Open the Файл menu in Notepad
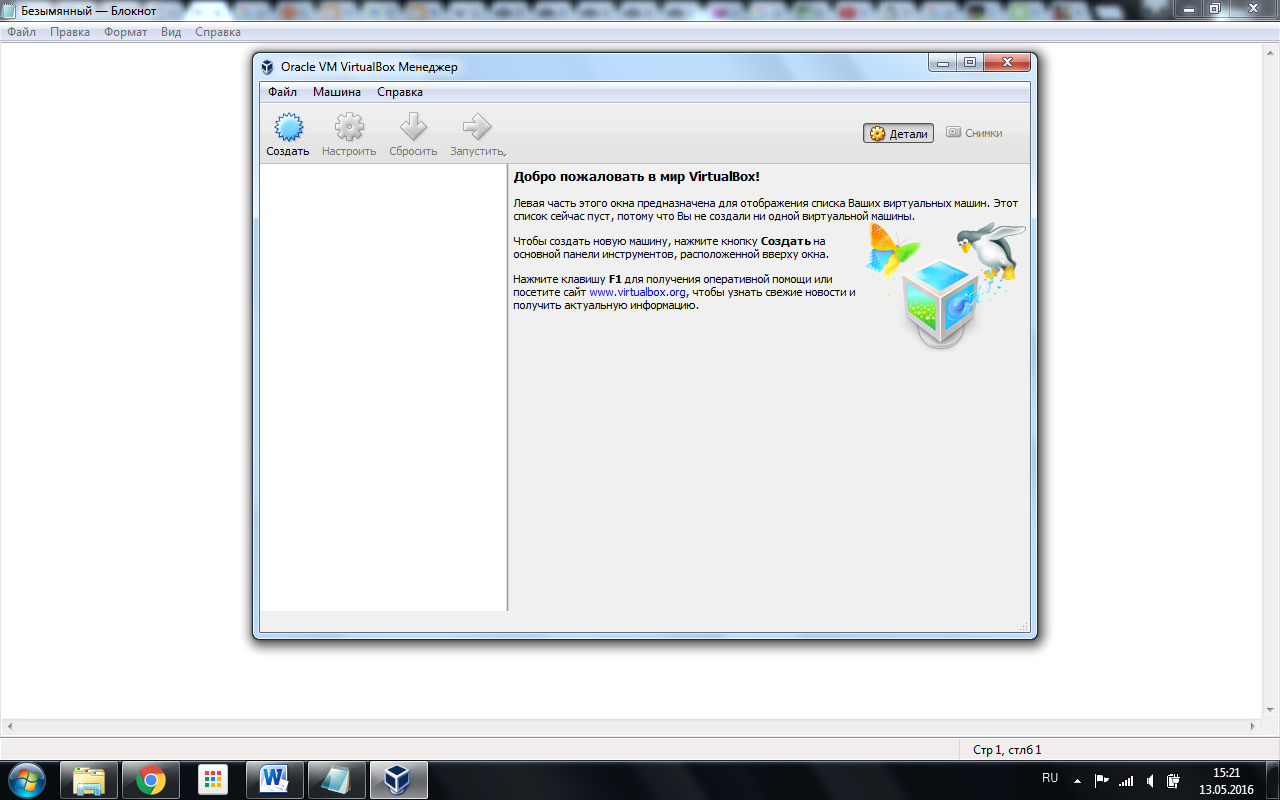1280x800 pixels. 21,32
